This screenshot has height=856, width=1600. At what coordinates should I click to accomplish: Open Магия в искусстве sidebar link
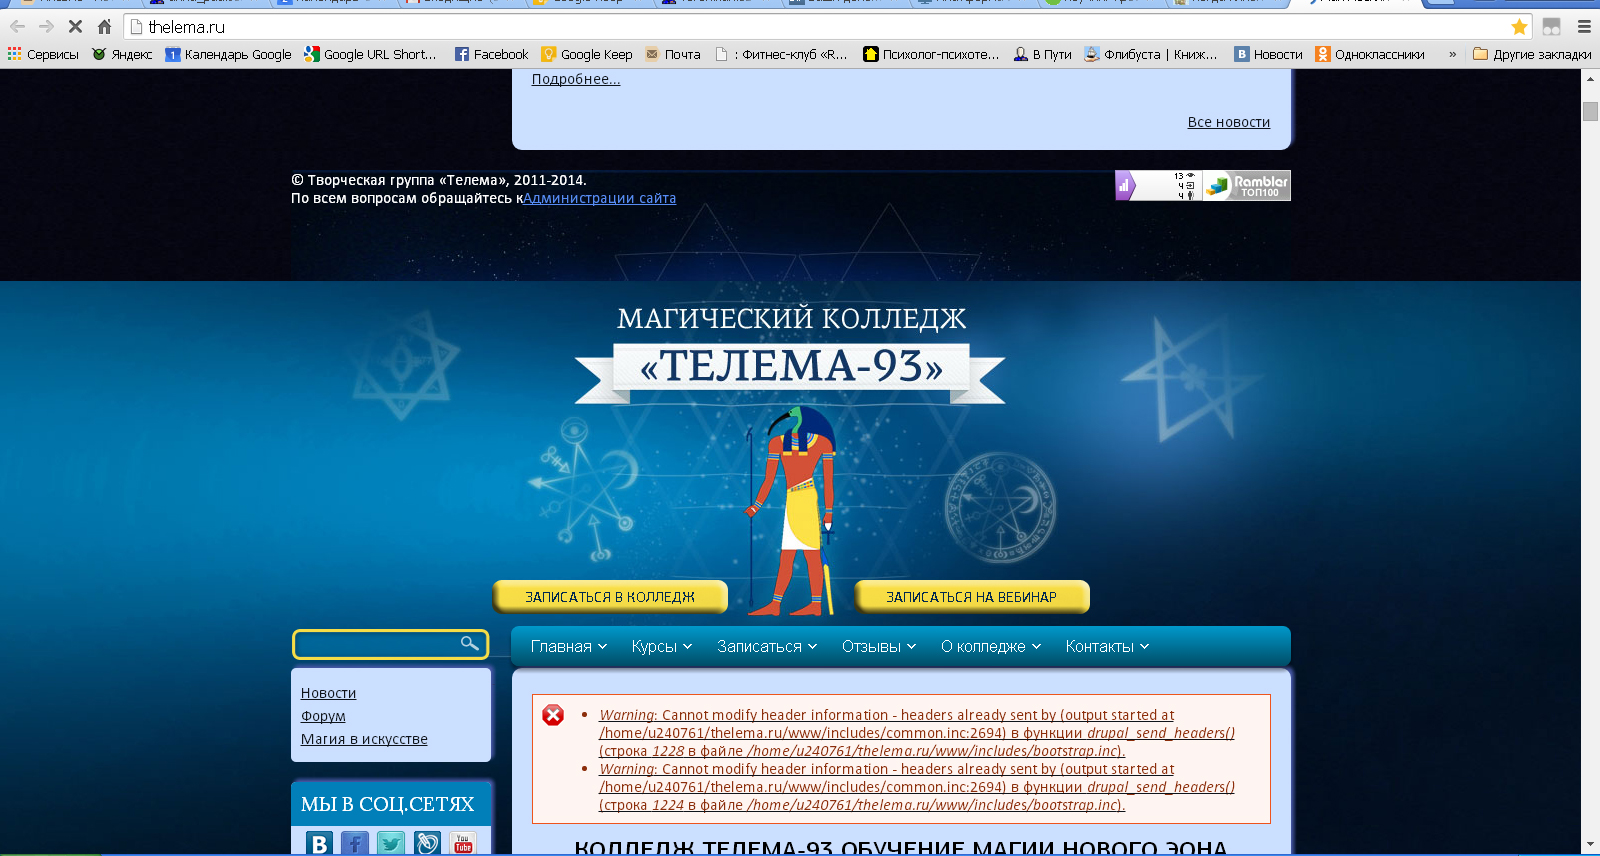(364, 739)
